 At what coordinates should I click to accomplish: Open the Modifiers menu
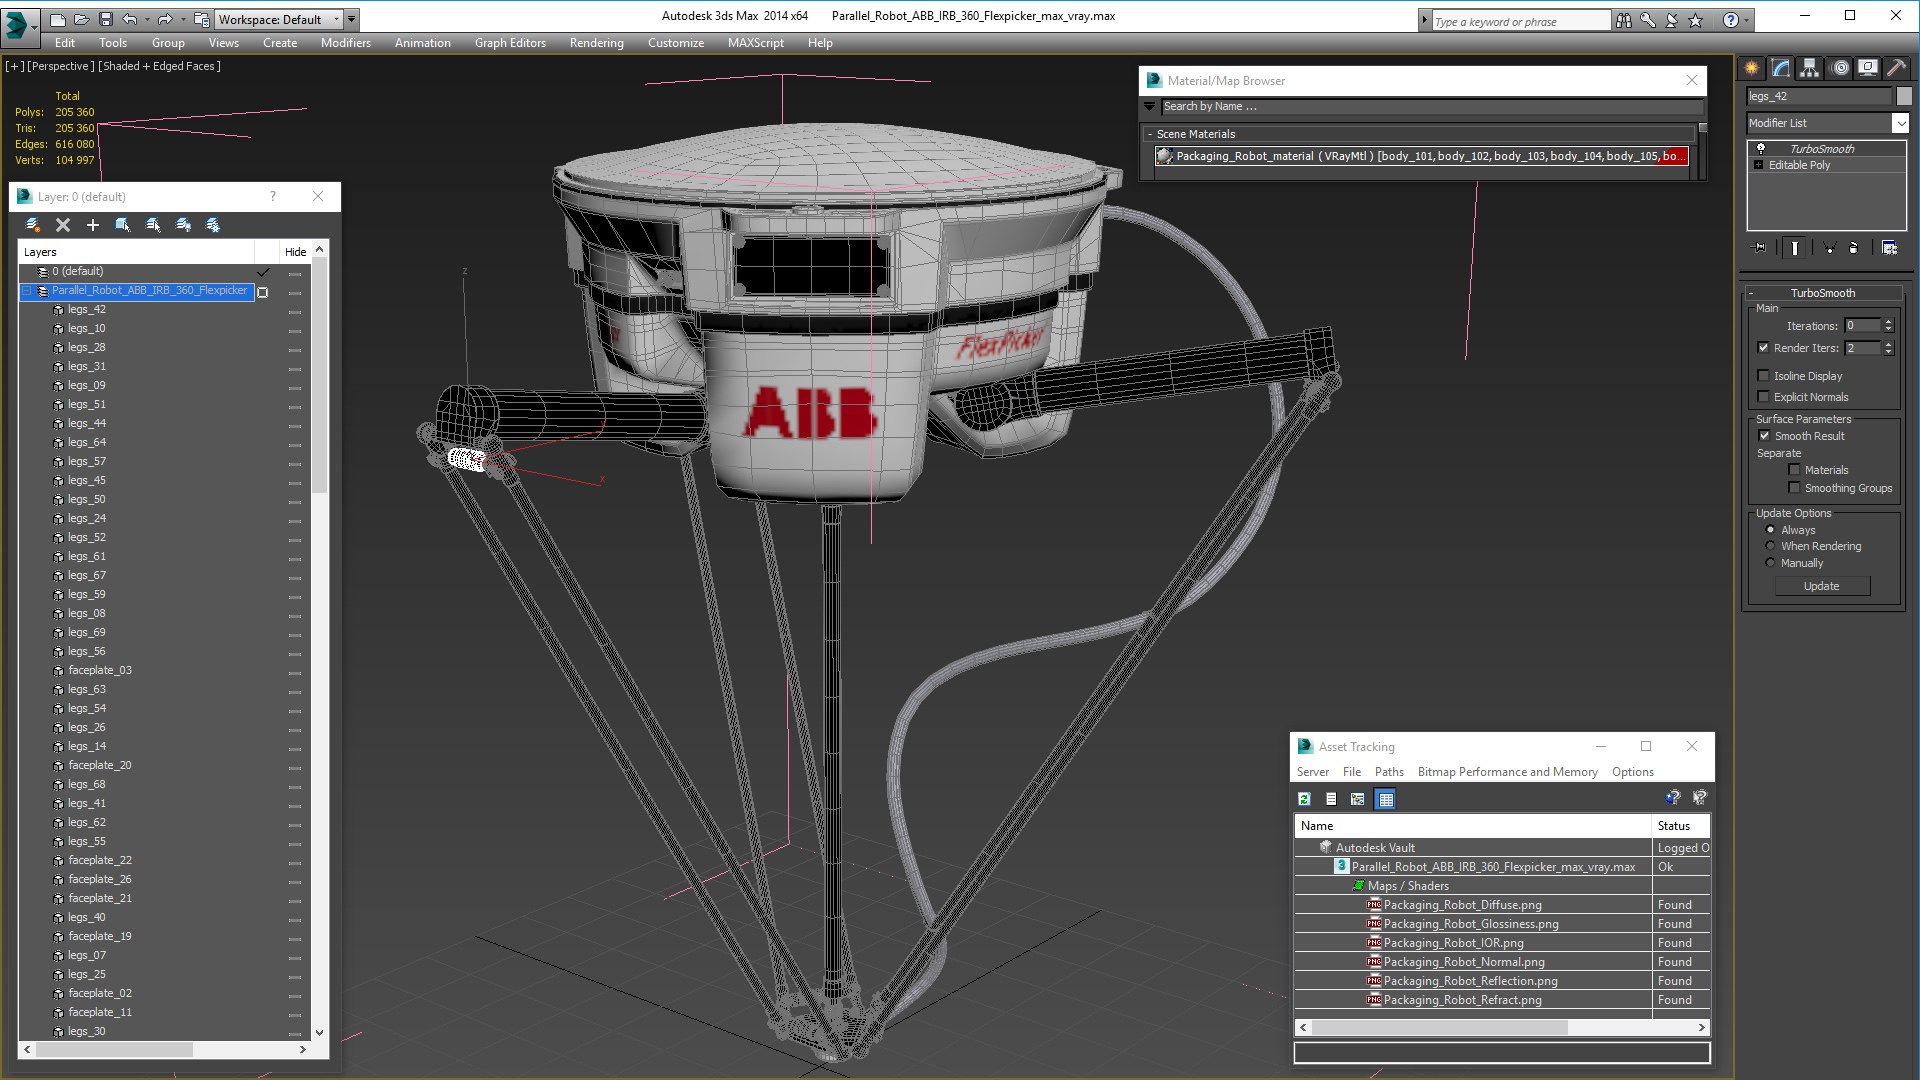point(345,43)
